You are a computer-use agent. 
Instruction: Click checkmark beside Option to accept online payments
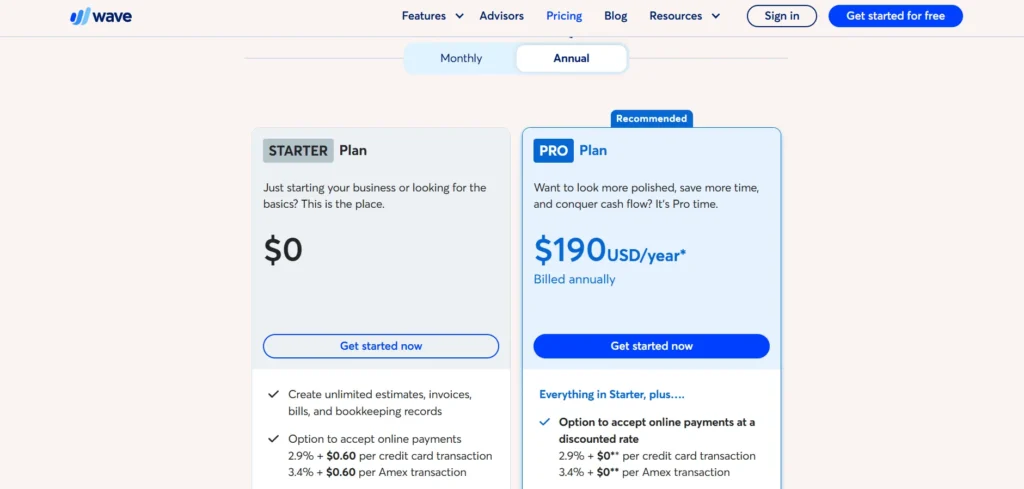click(273, 439)
